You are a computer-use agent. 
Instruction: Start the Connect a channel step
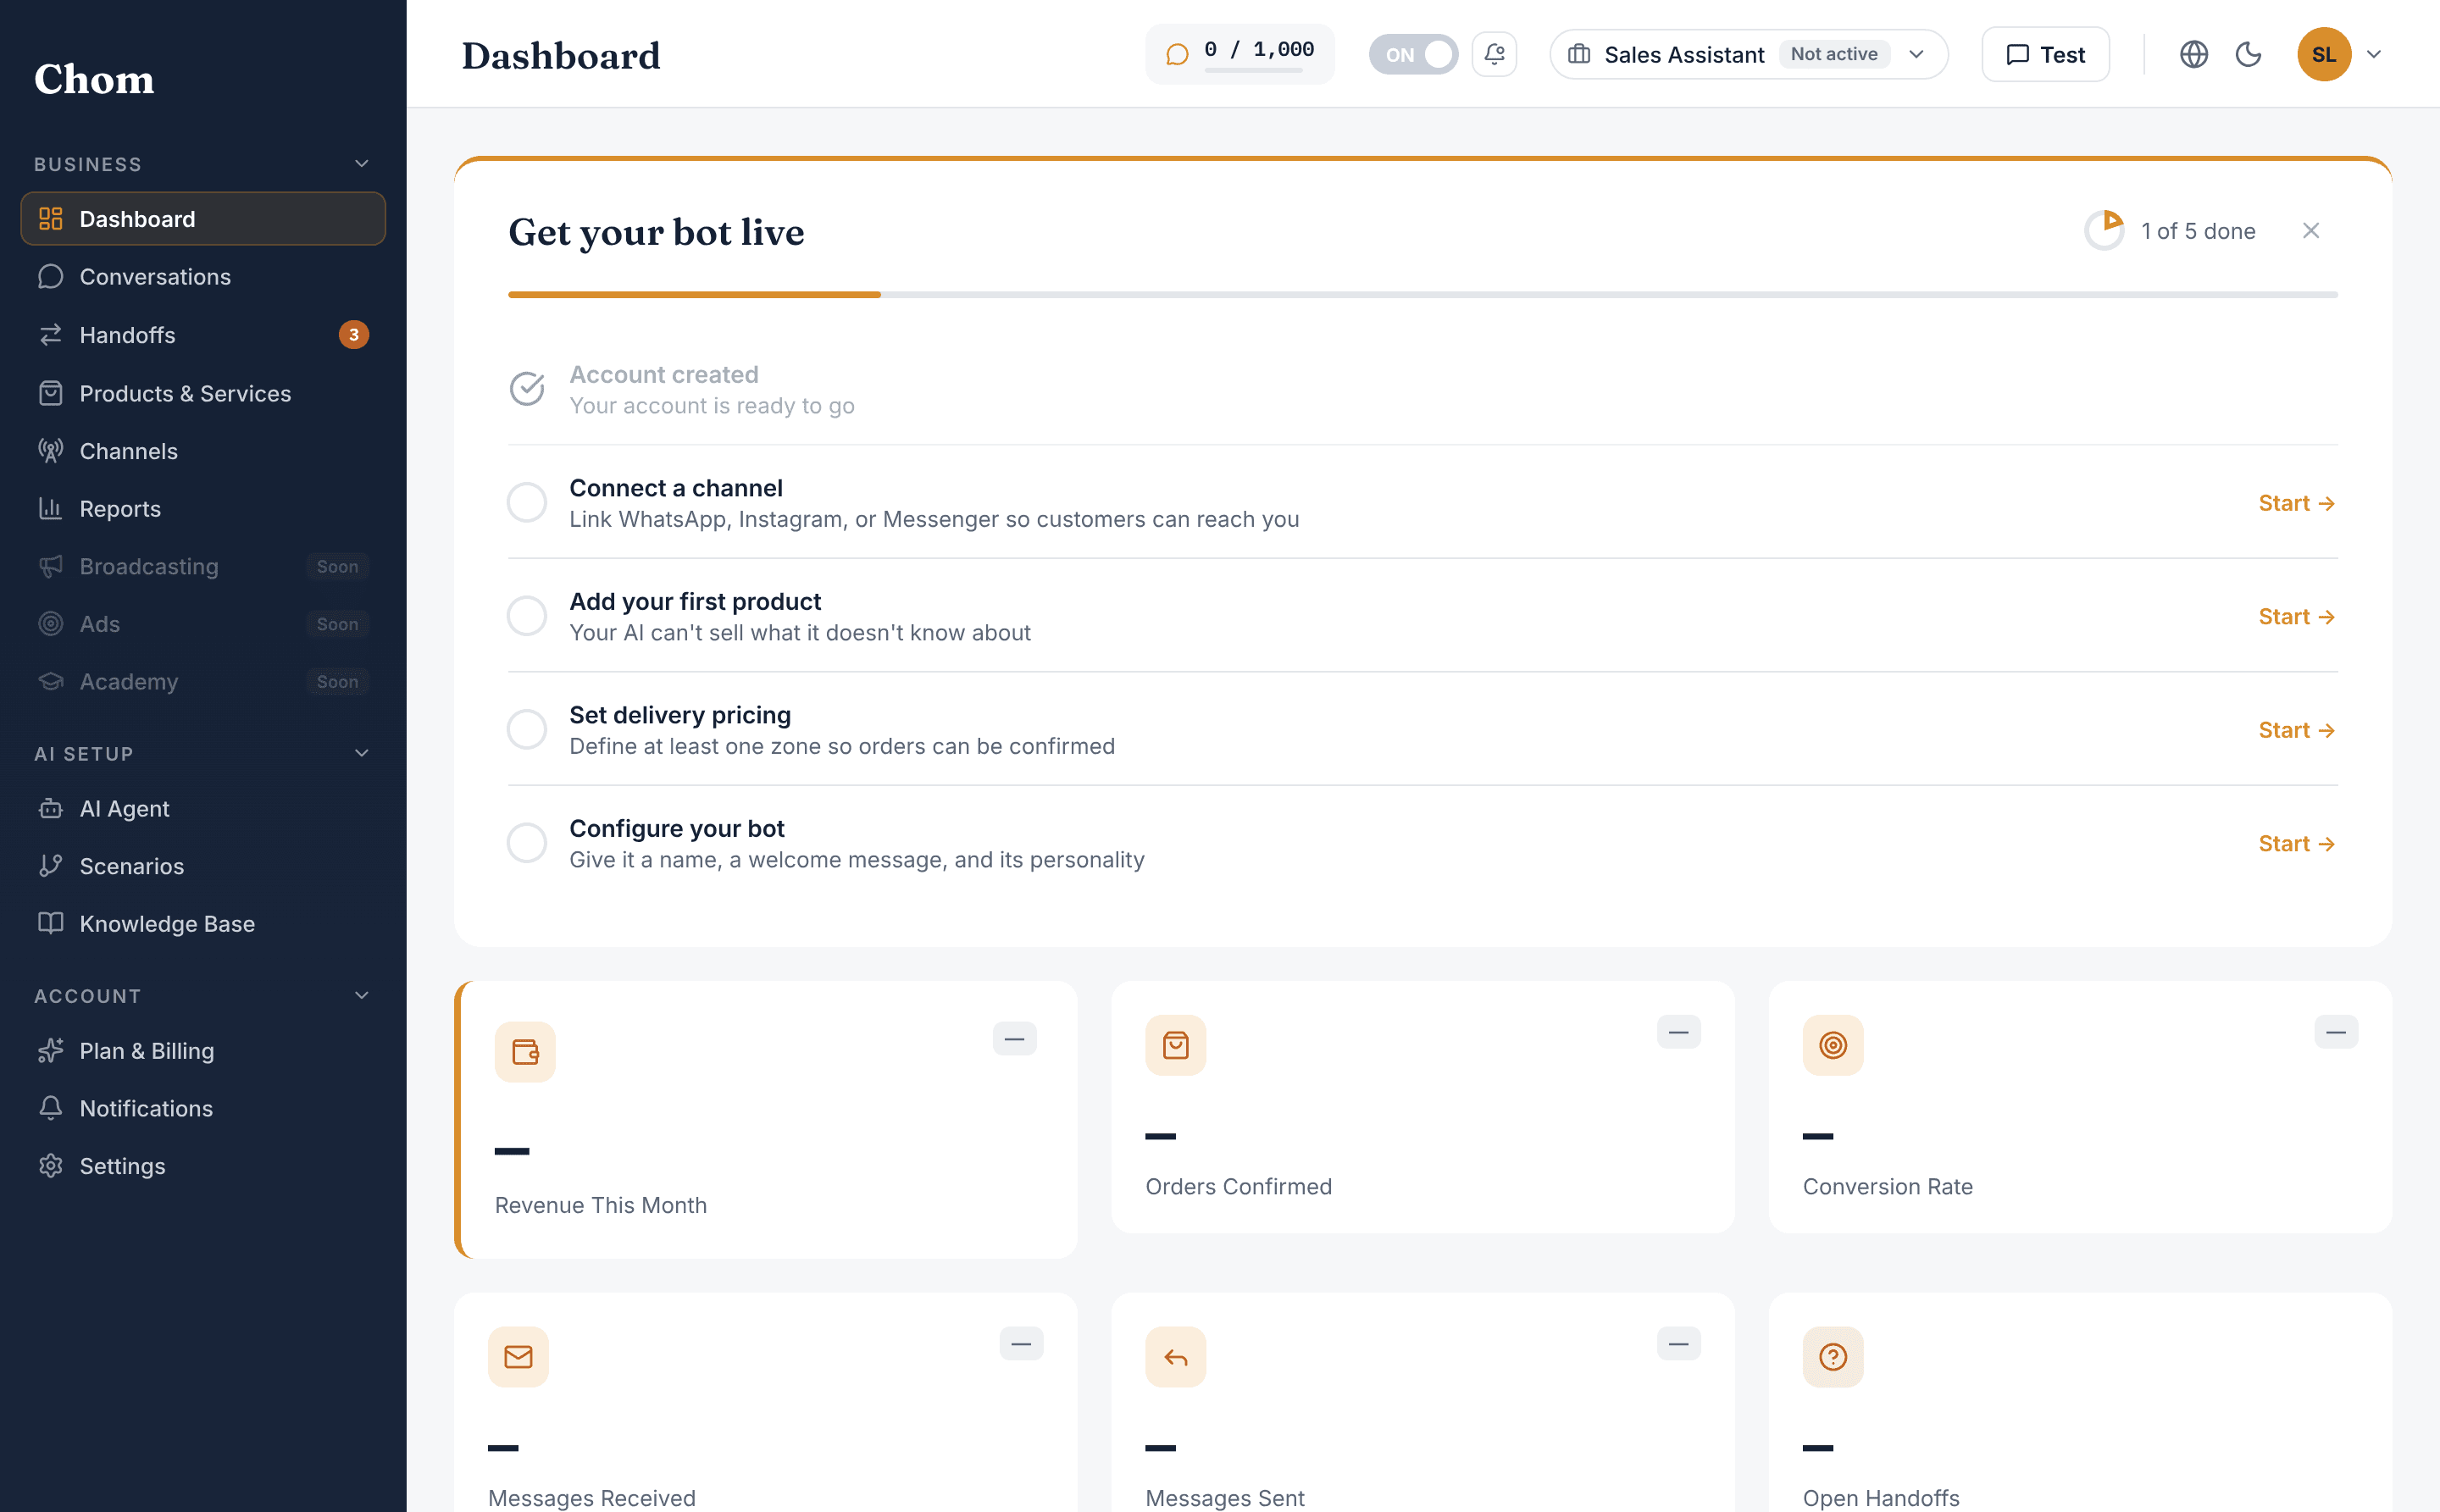click(2296, 503)
